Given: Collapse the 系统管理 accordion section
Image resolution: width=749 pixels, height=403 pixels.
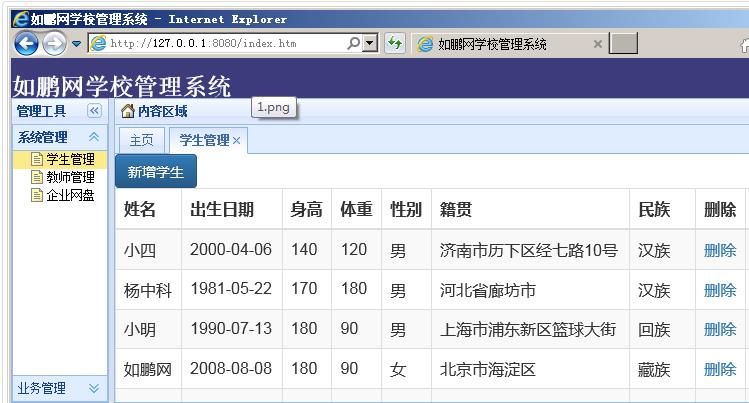Looking at the screenshot, I should [x=94, y=137].
